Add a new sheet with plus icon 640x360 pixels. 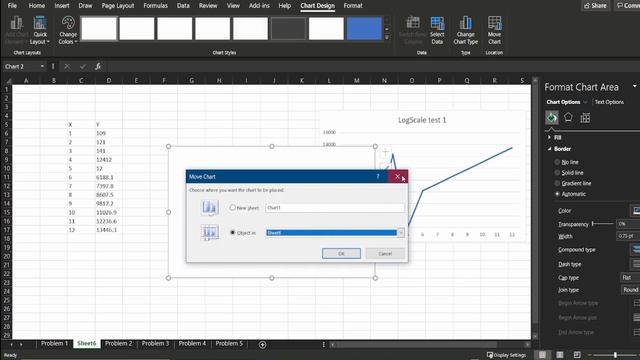click(262, 344)
